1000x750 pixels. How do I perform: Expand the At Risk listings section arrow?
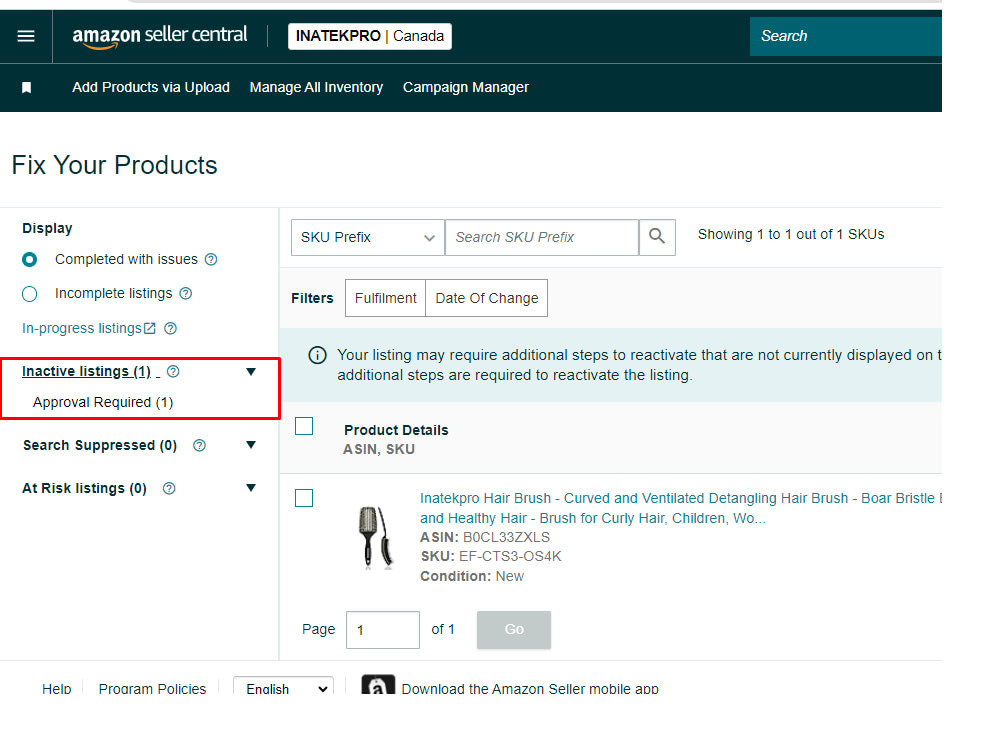(x=251, y=488)
